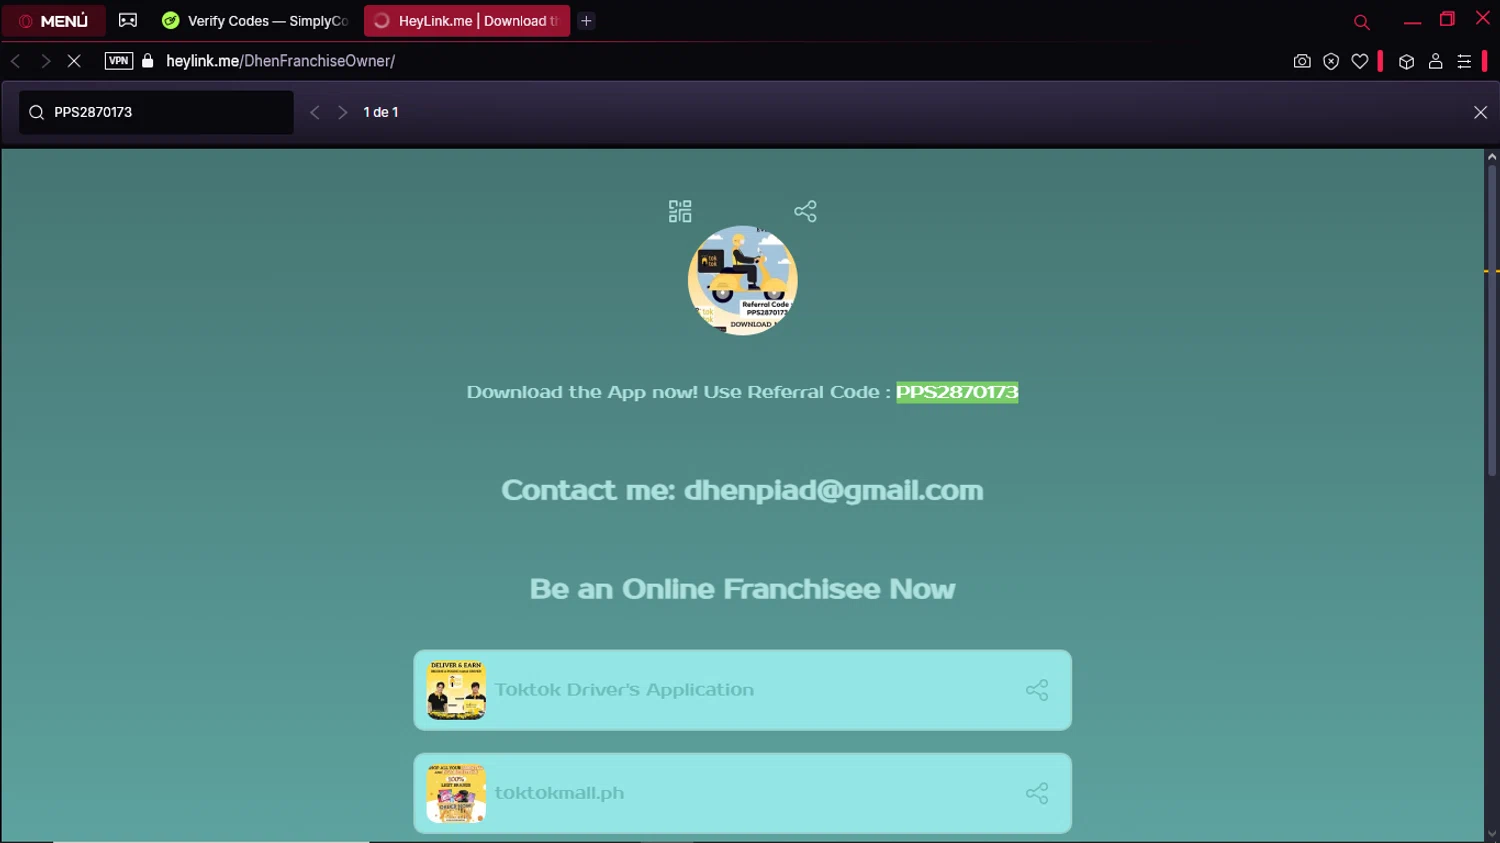Viewport: 1500px width, 843px height.
Task: Click the toktokmall.ph thumbnail image
Action: 456,793
